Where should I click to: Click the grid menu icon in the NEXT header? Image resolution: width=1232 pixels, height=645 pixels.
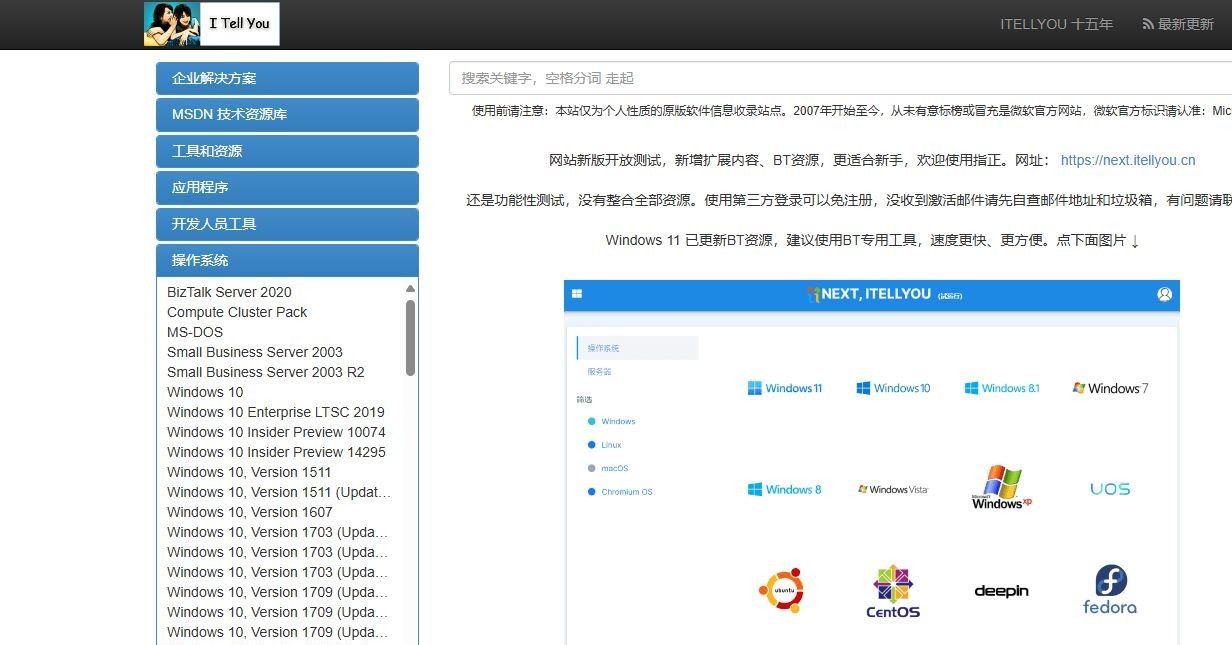575,294
